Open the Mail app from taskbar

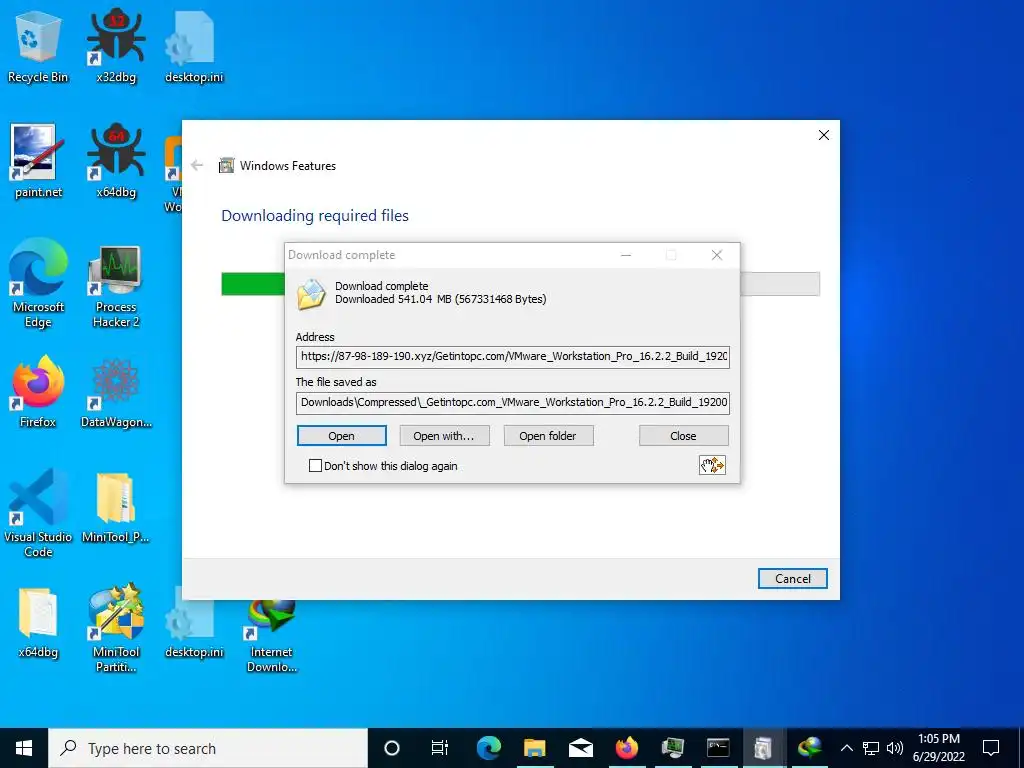pyautogui.click(x=580, y=748)
